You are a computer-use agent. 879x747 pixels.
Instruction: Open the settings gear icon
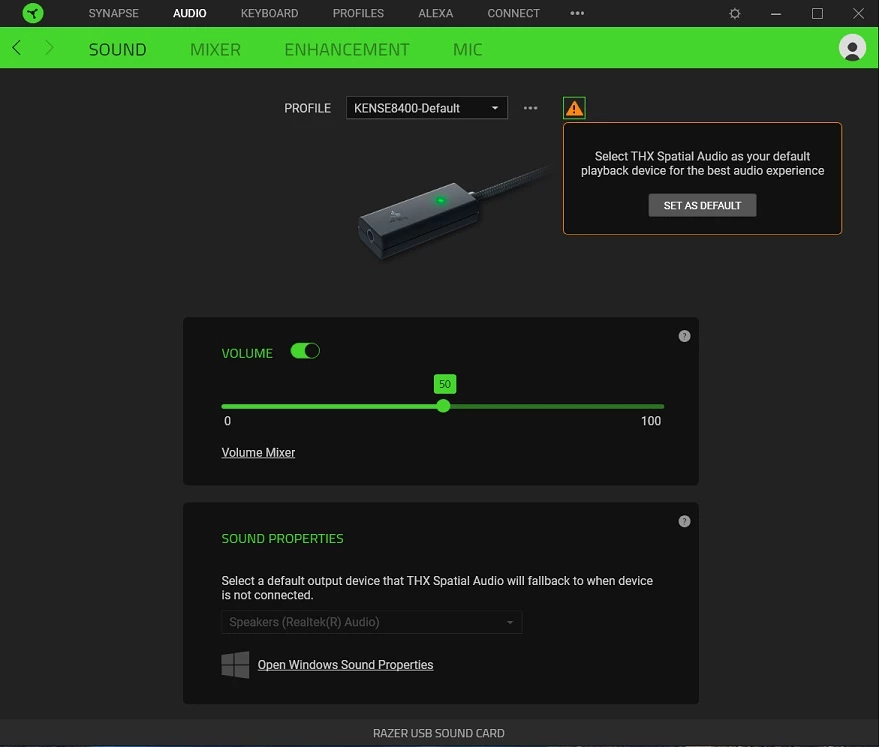coord(734,13)
